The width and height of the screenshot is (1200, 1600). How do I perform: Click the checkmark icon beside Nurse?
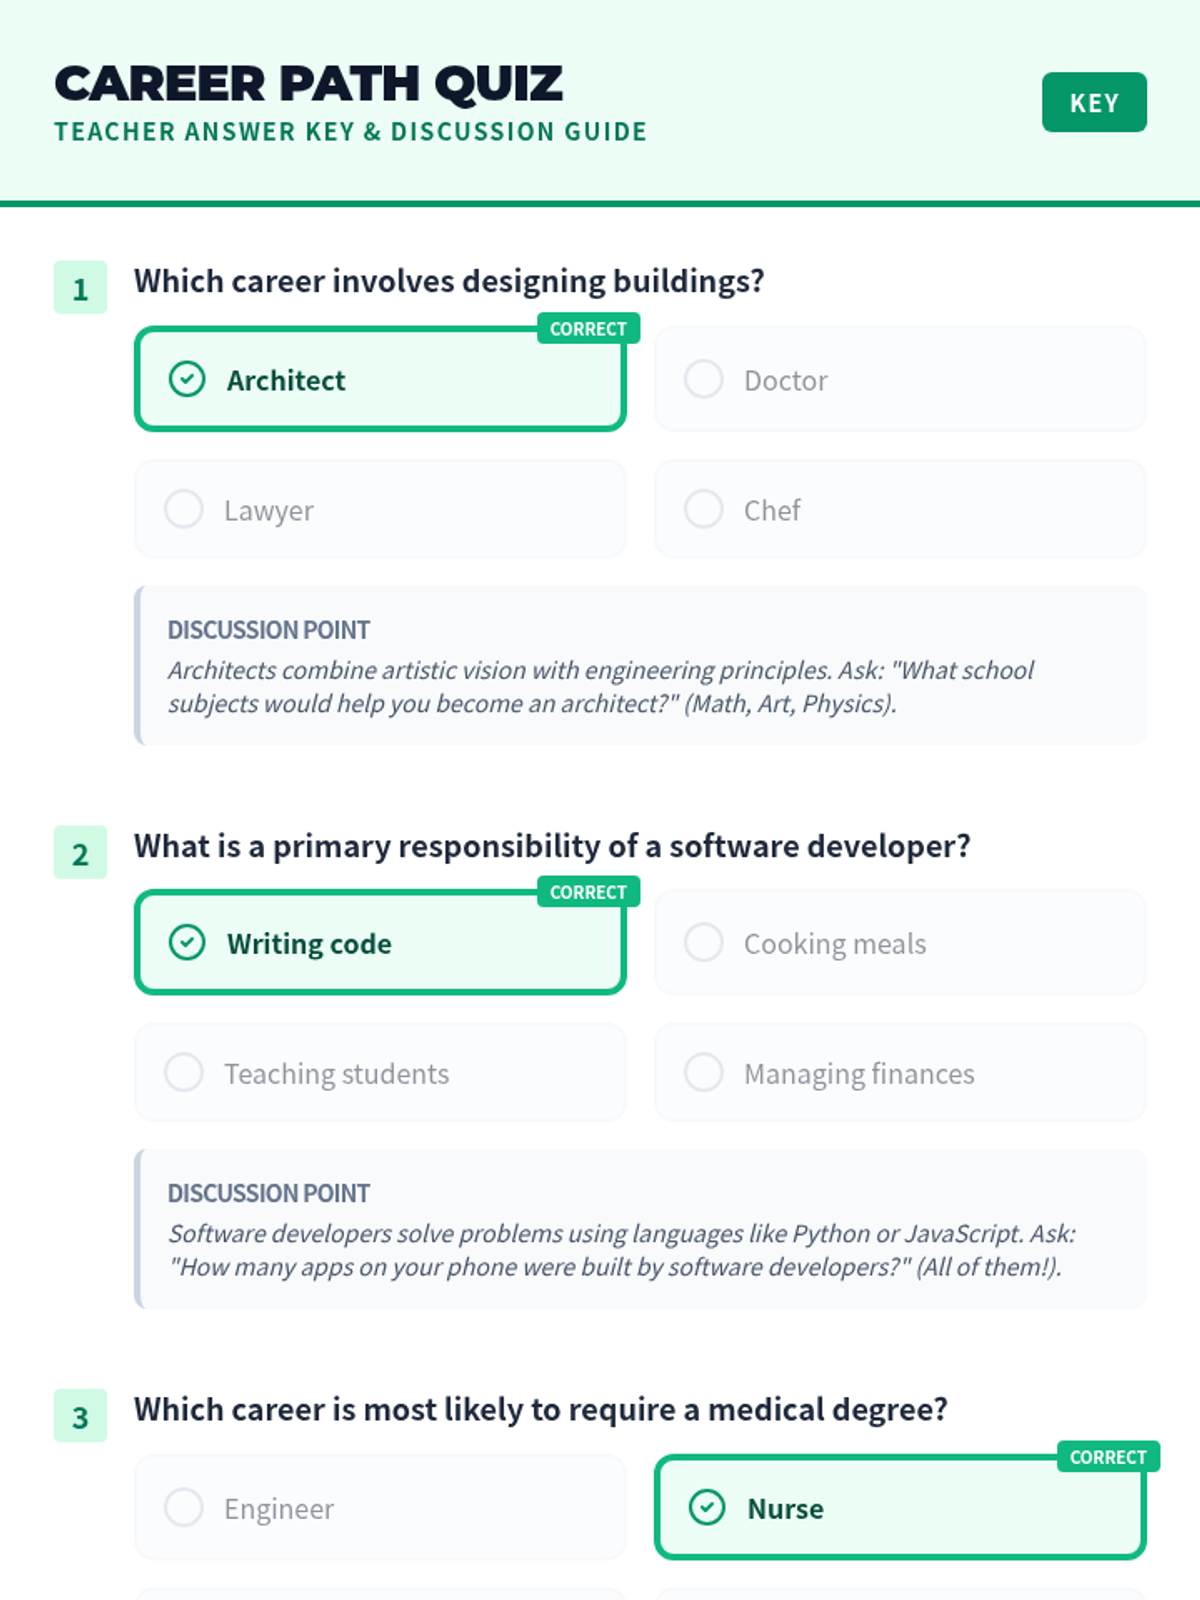[707, 1507]
